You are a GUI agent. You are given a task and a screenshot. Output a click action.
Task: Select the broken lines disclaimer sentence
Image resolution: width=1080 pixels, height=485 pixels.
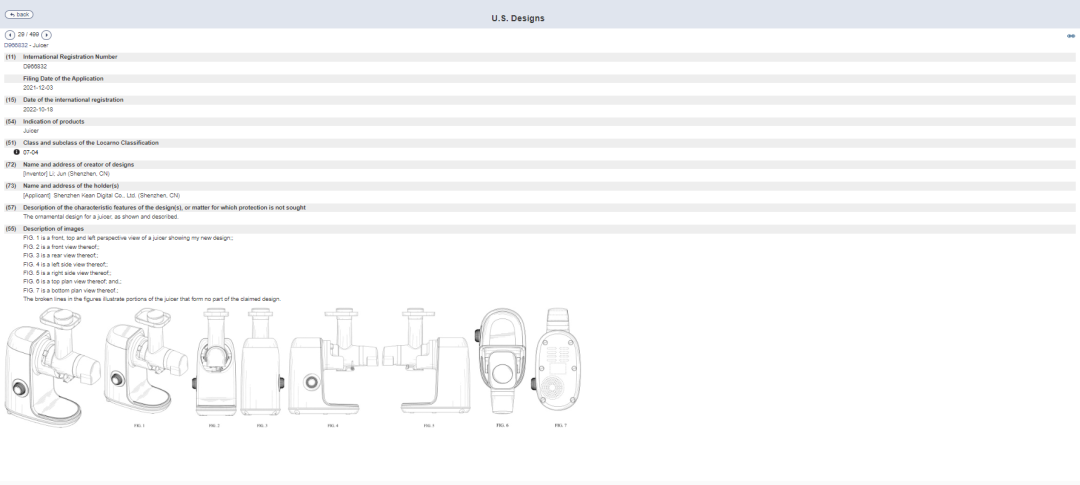(152, 299)
